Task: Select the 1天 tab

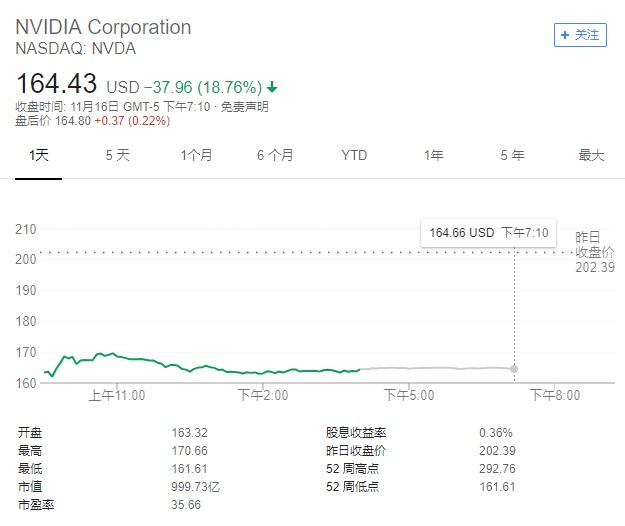Action: coord(39,155)
